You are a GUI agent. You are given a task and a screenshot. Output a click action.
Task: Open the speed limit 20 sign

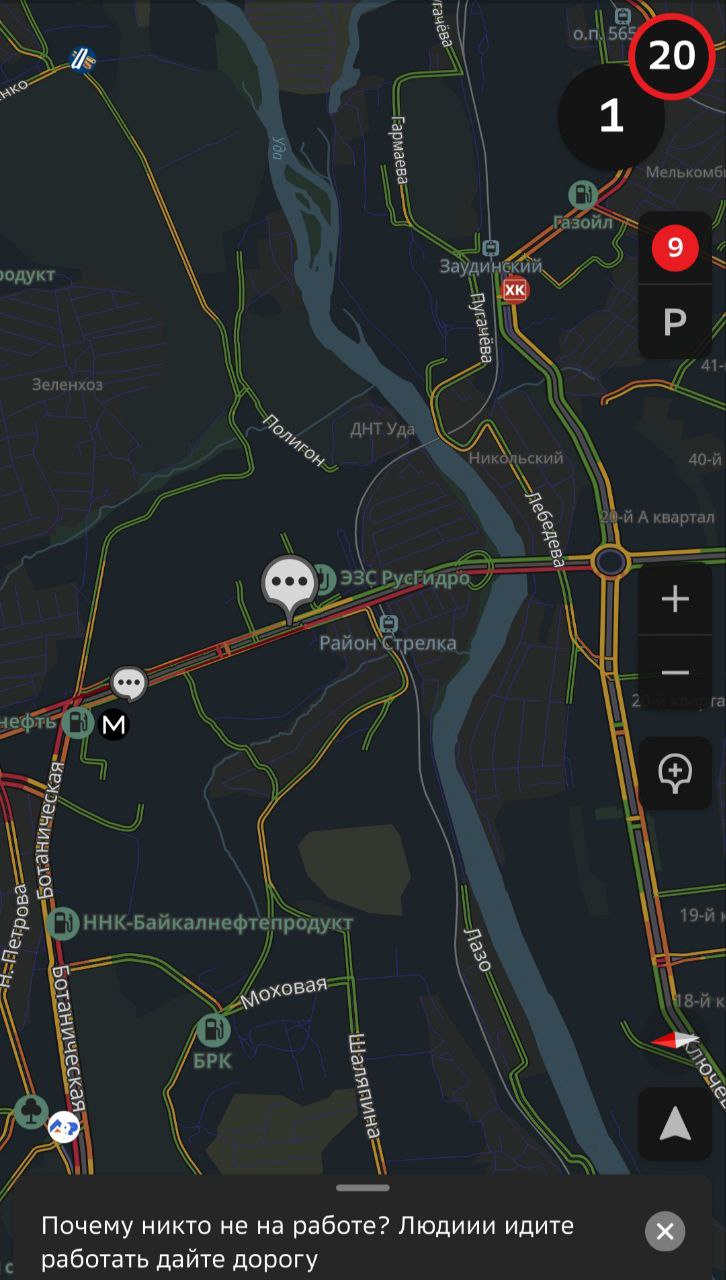(x=671, y=56)
